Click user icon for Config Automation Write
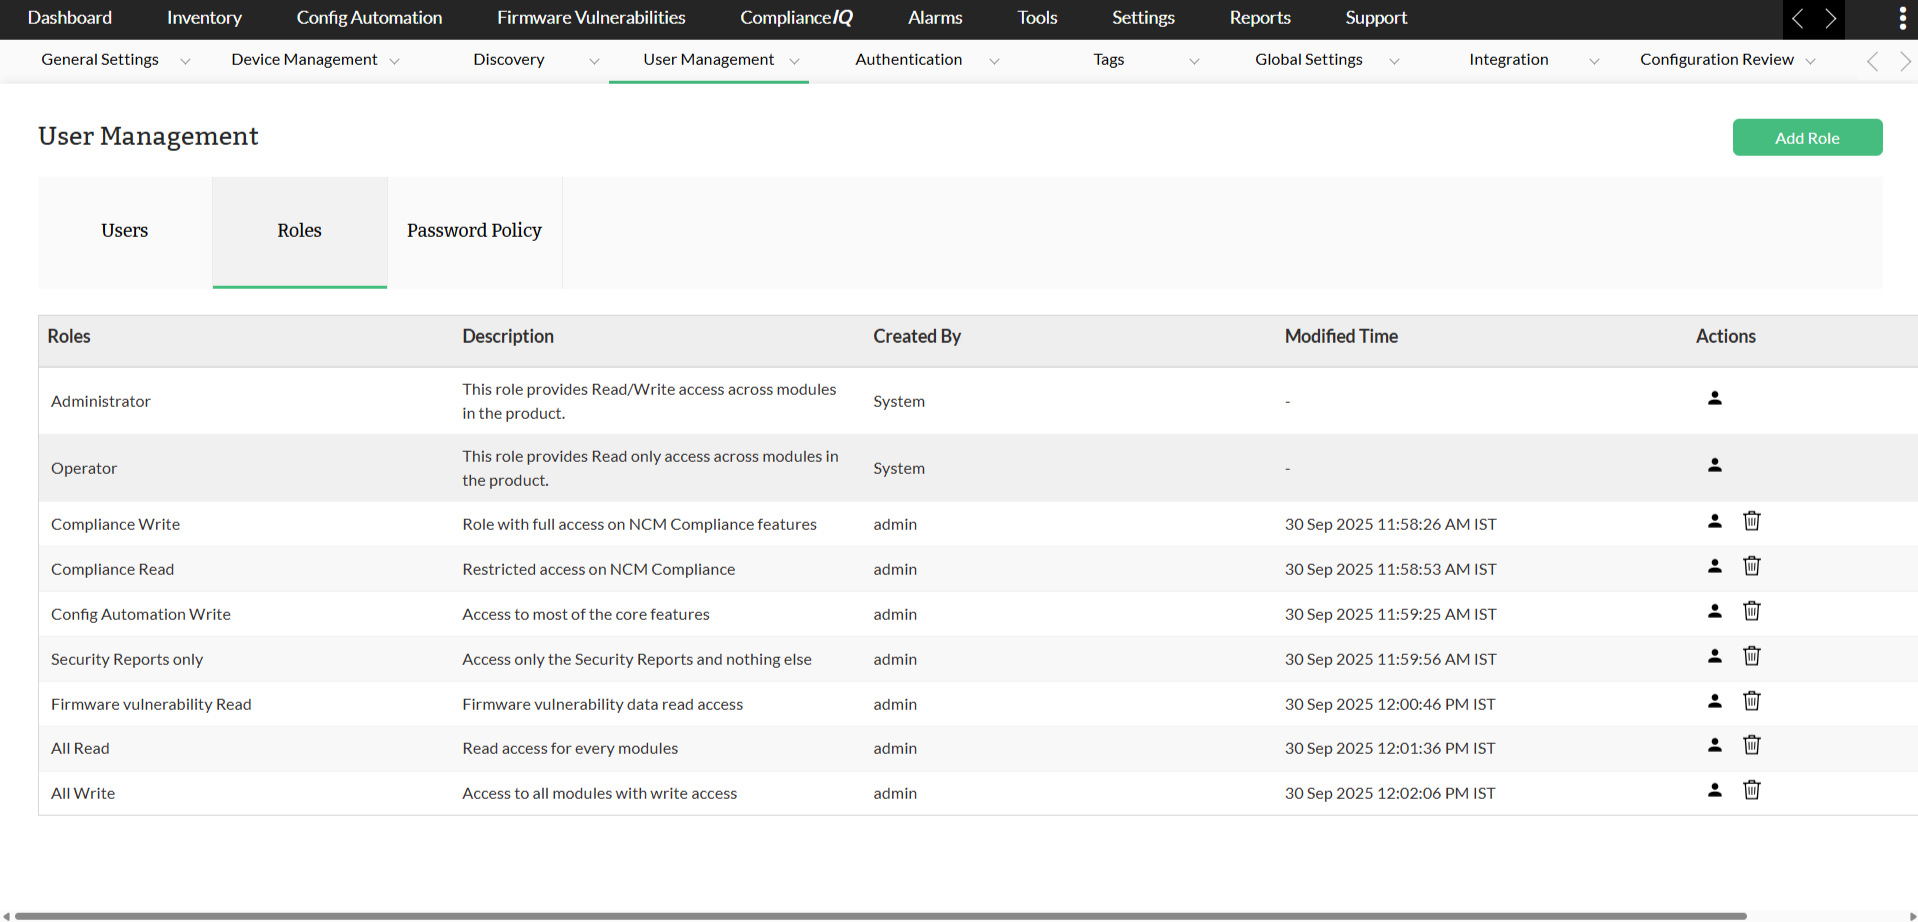 pyautogui.click(x=1714, y=611)
